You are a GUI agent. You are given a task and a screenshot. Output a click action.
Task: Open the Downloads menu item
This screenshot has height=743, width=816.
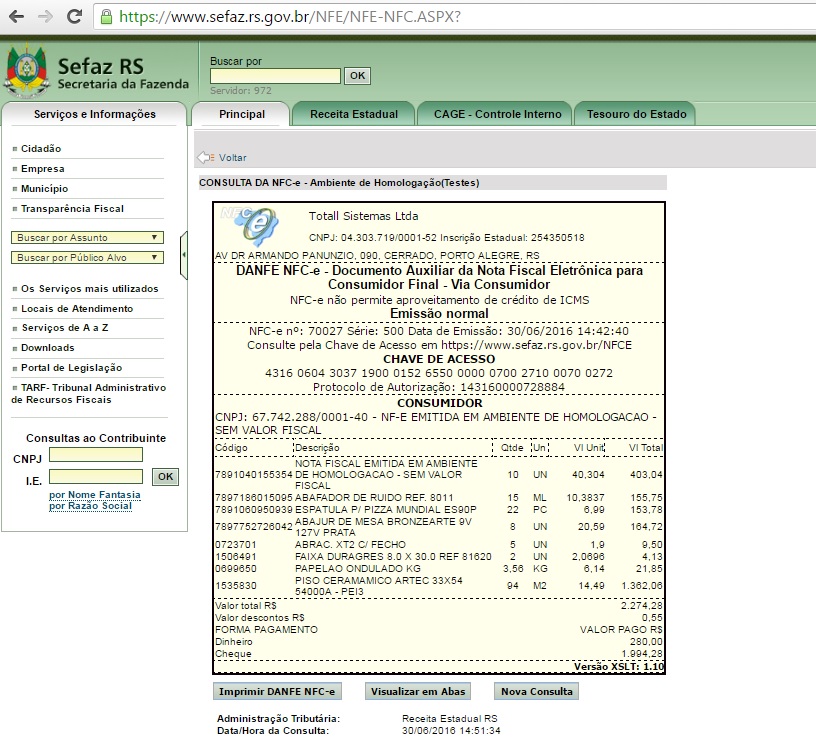tap(47, 348)
